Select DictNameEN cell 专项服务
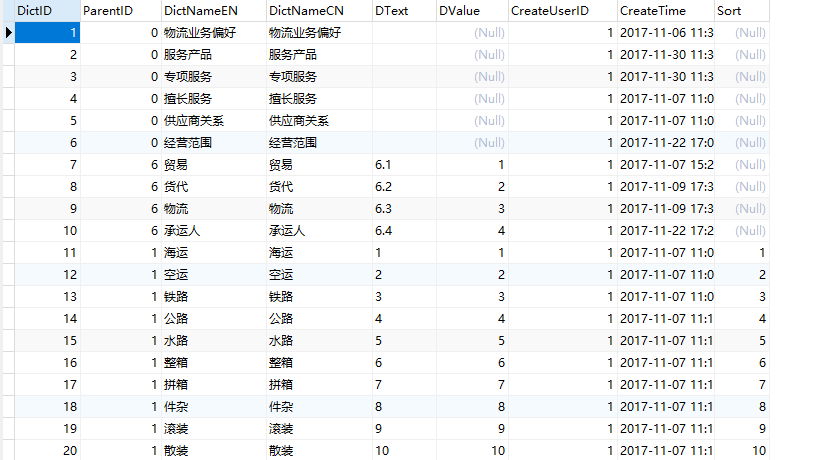Screen dimensions: 838x460 pyautogui.click(x=214, y=76)
